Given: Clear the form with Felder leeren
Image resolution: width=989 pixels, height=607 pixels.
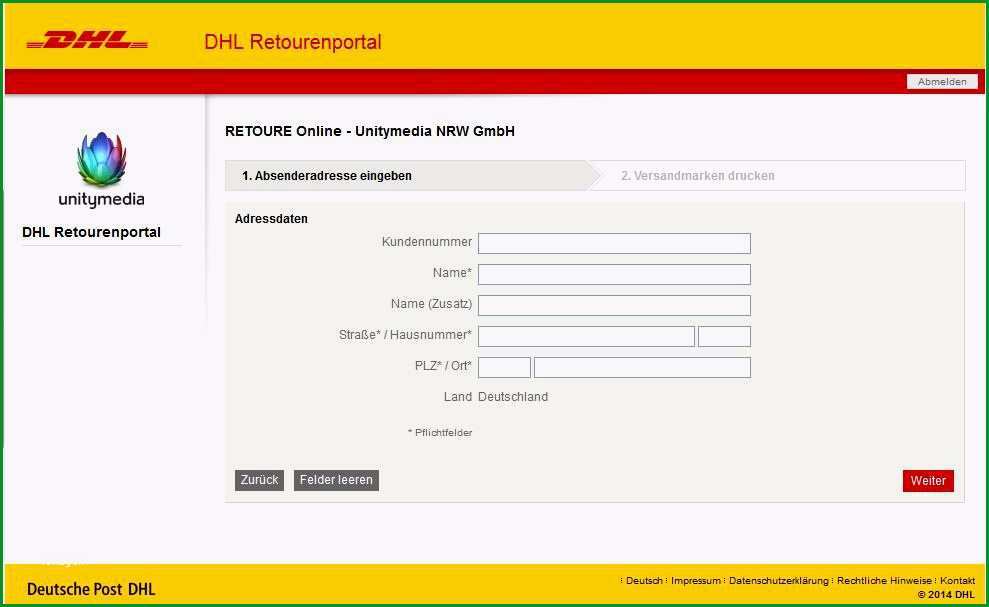Looking at the screenshot, I should (x=336, y=480).
